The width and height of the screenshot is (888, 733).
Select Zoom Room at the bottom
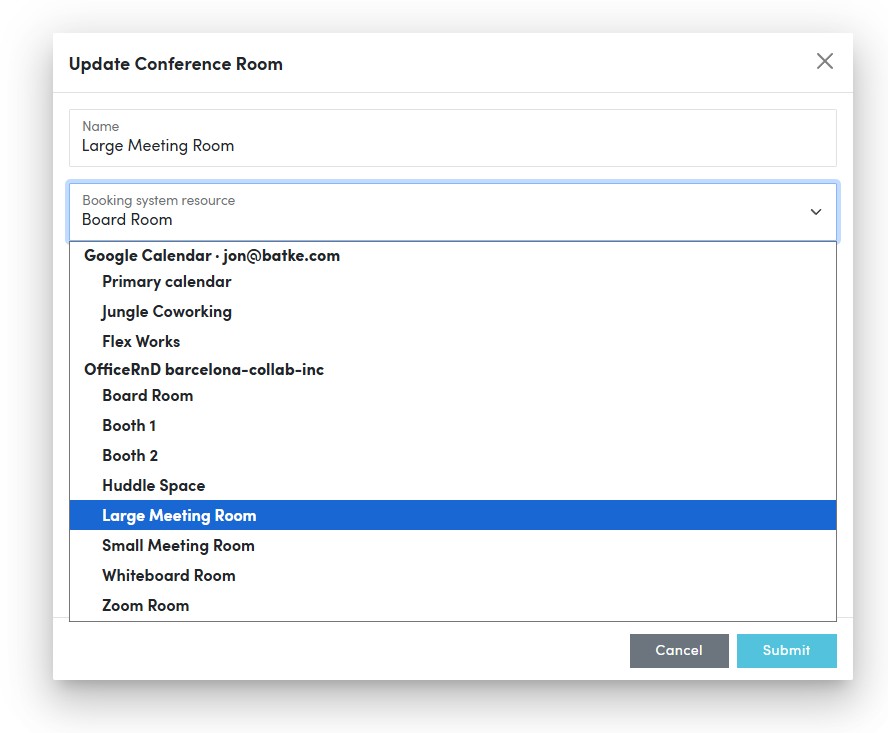pos(145,605)
